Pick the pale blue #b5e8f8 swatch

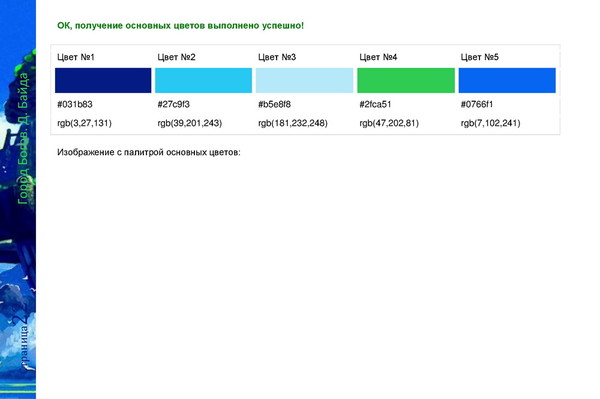305,80
